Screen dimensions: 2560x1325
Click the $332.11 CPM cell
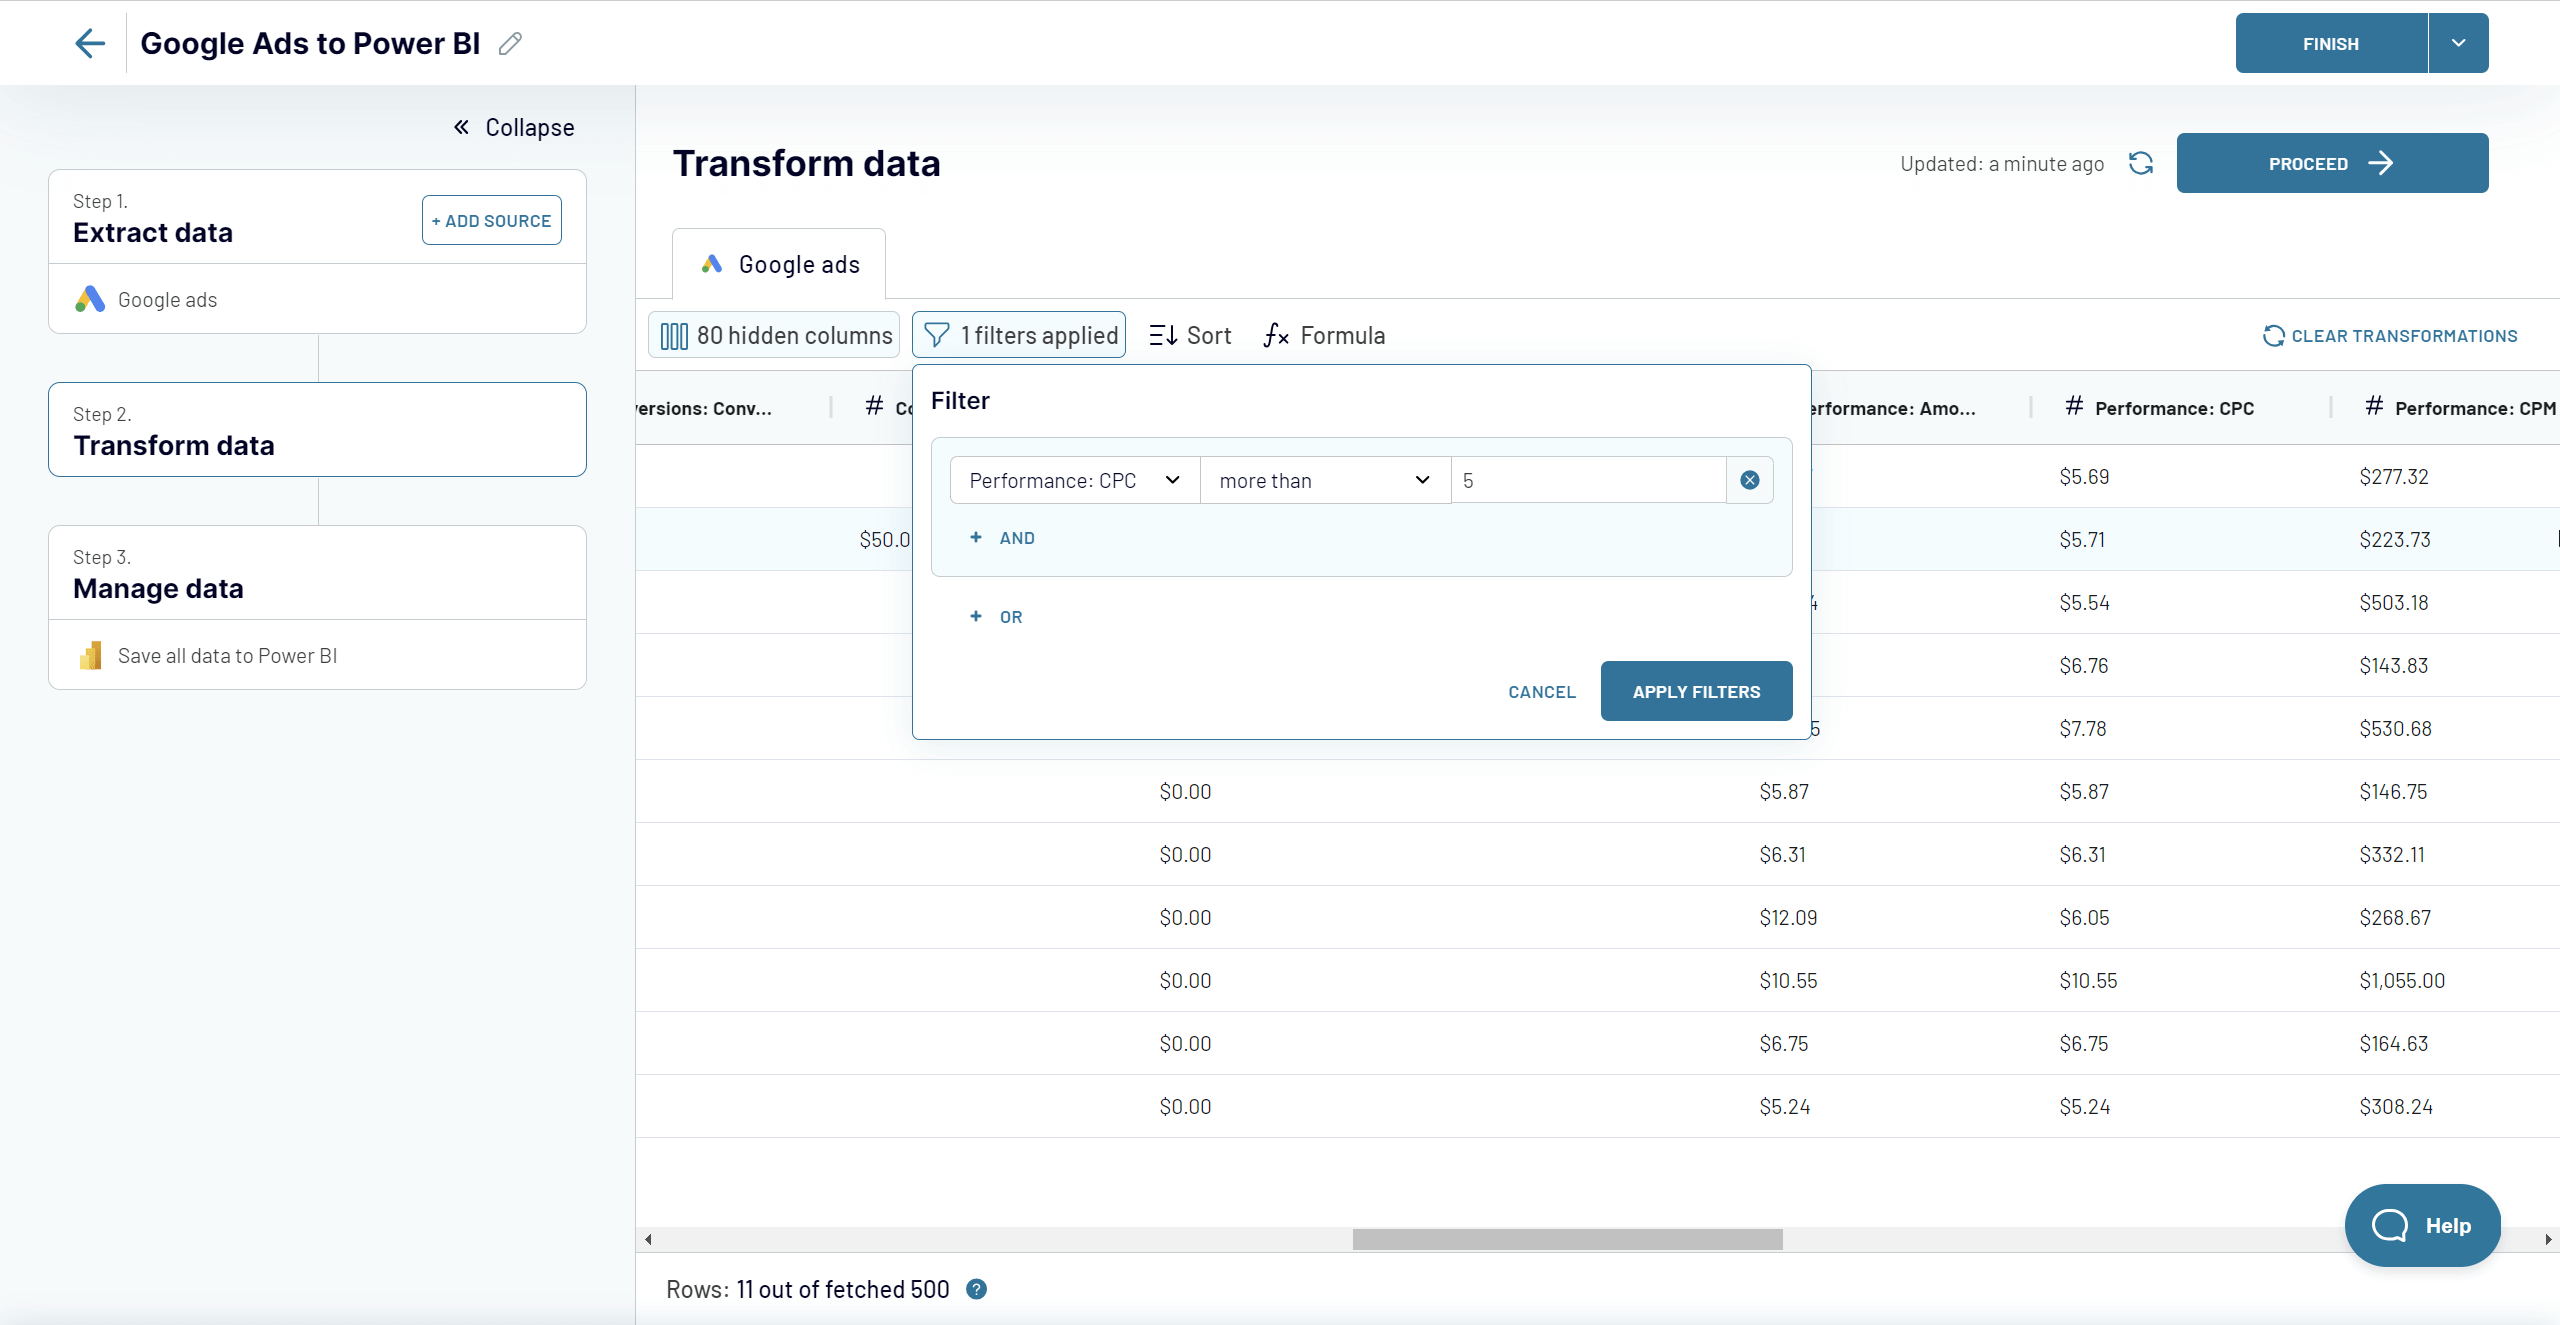[2392, 854]
